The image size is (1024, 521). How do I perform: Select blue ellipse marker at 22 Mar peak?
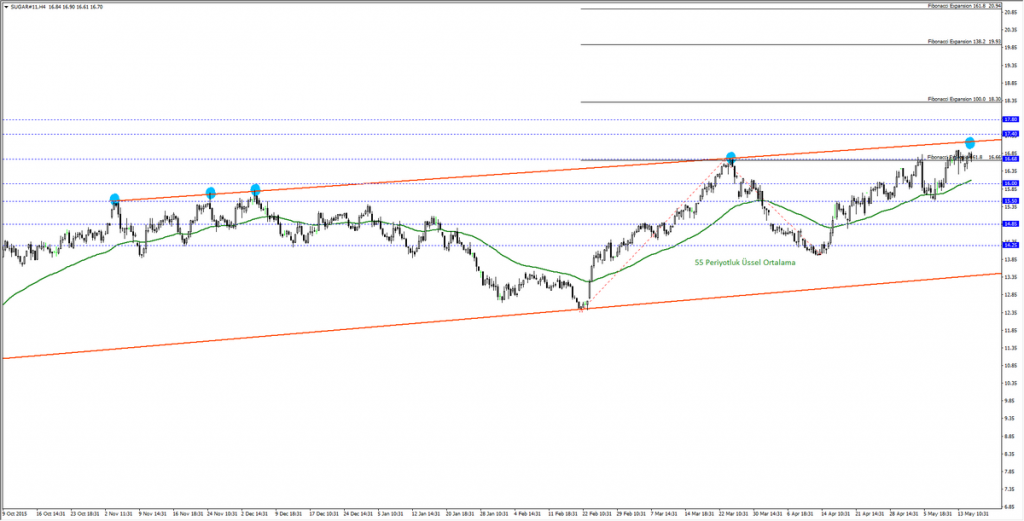[x=731, y=157]
